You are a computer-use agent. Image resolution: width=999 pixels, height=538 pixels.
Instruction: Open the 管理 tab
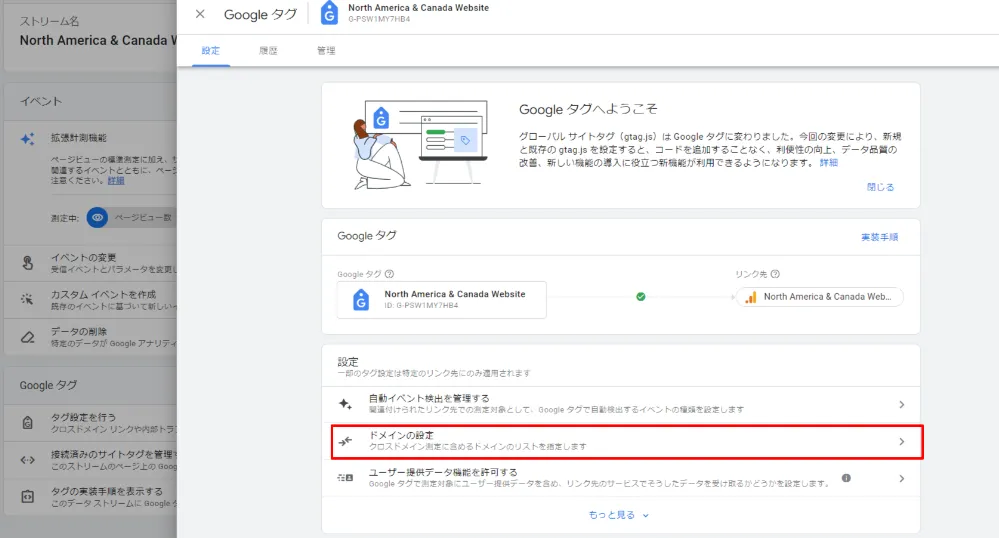coord(326,50)
